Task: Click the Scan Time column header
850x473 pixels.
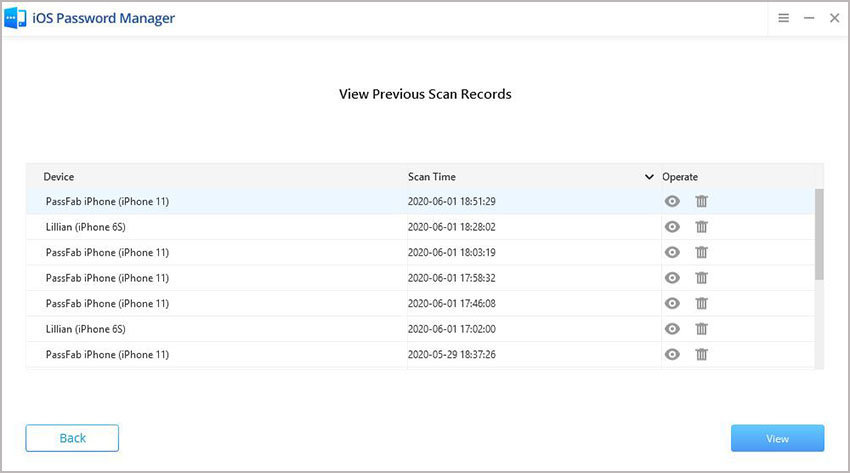Action: (x=432, y=177)
